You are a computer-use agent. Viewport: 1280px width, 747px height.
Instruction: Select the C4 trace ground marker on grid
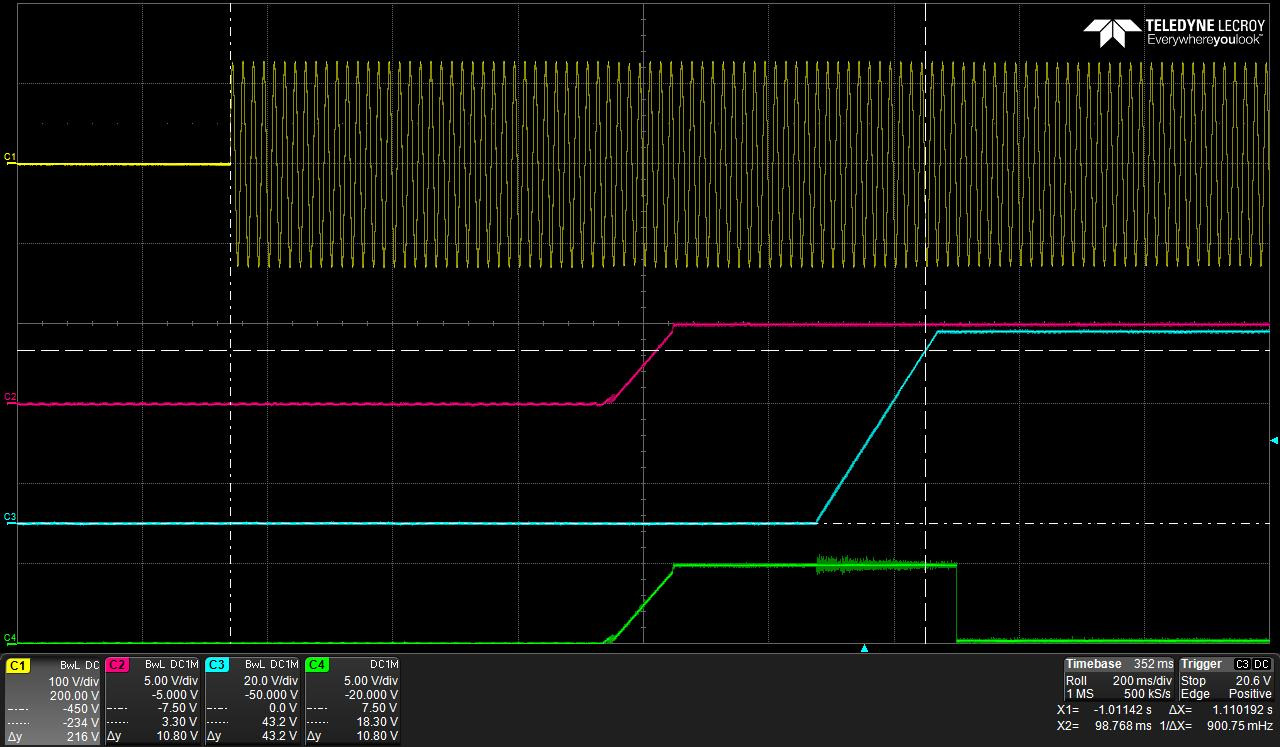tap(10, 637)
